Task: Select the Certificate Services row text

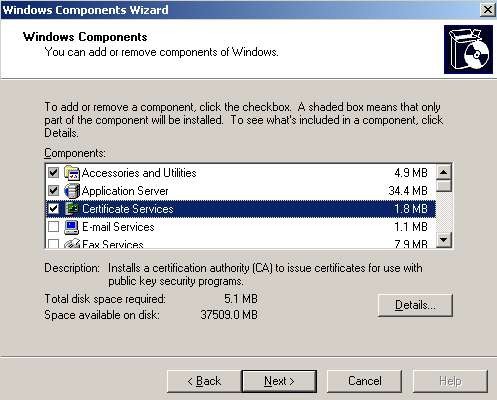Action: tap(128, 209)
